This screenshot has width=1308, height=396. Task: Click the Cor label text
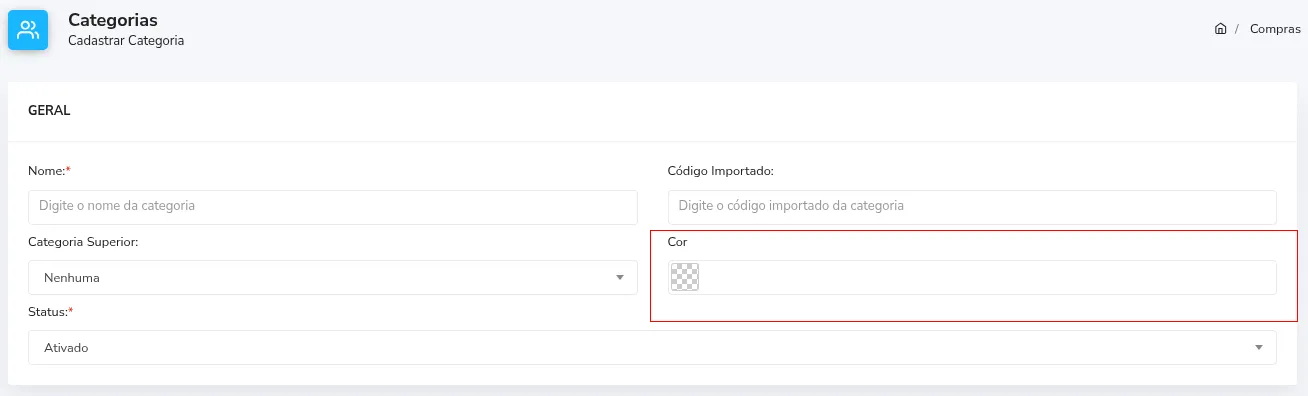click(677, 242)
